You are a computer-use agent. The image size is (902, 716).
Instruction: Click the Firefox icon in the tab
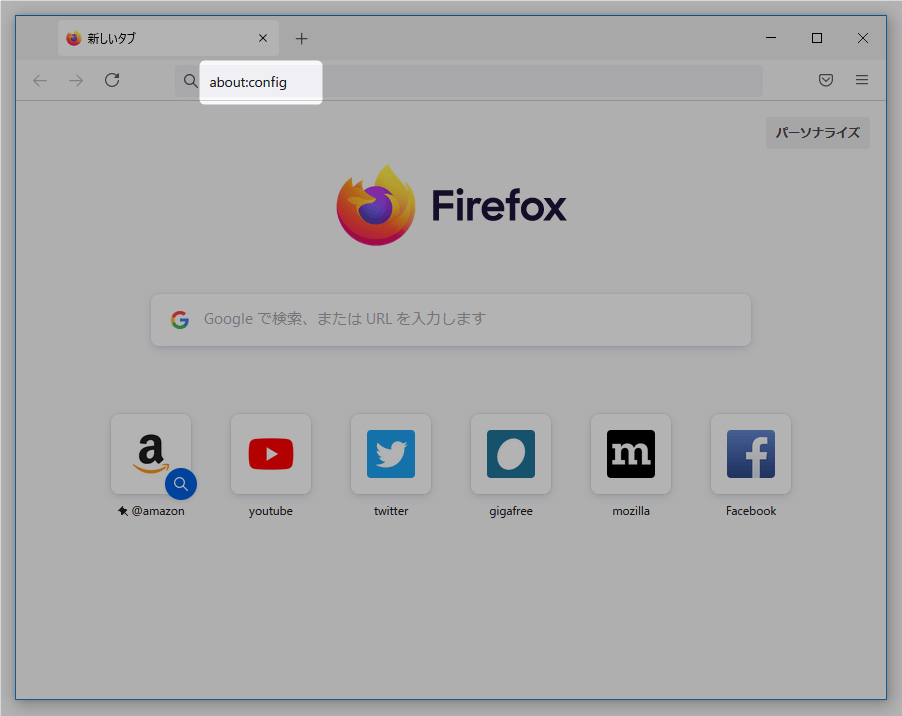[74, 39]
